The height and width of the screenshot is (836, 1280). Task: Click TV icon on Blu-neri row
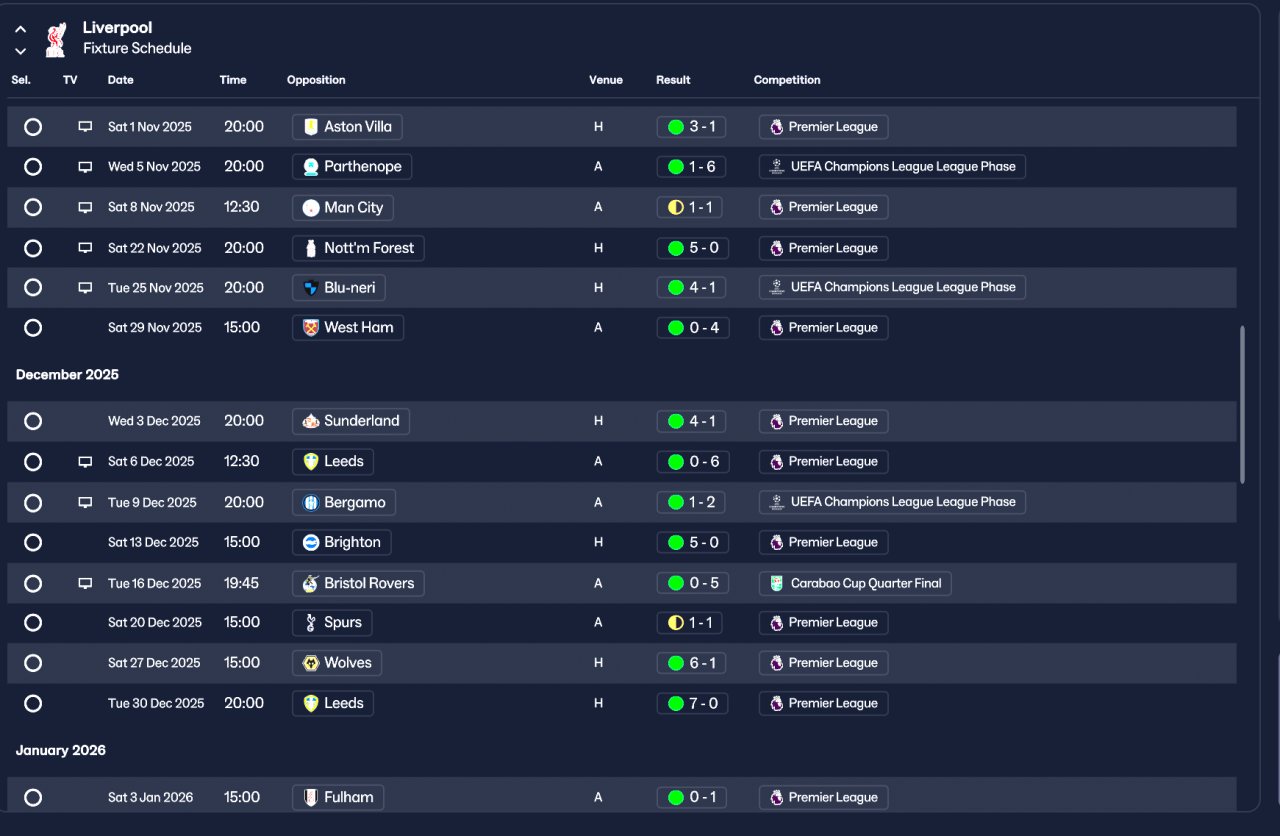[x=85, y=288]
